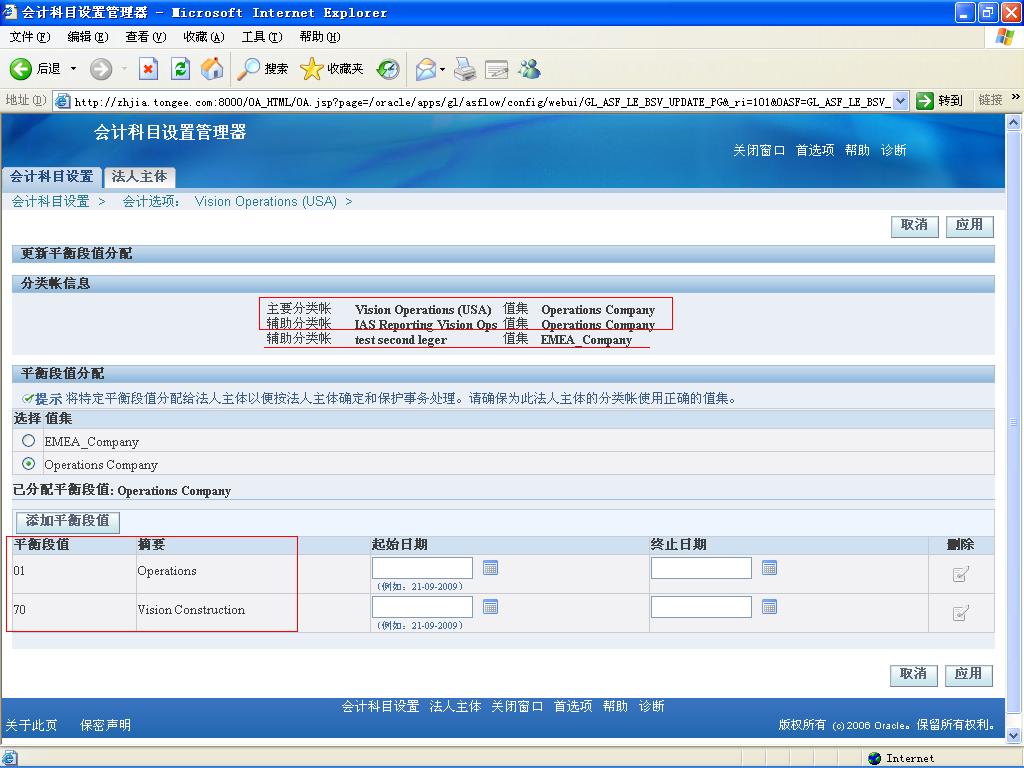The width and height of the screenshot is (1024, 768).
Task: Click the Windows flag logo in menu bar
Action: click(x=1004, y=37)
